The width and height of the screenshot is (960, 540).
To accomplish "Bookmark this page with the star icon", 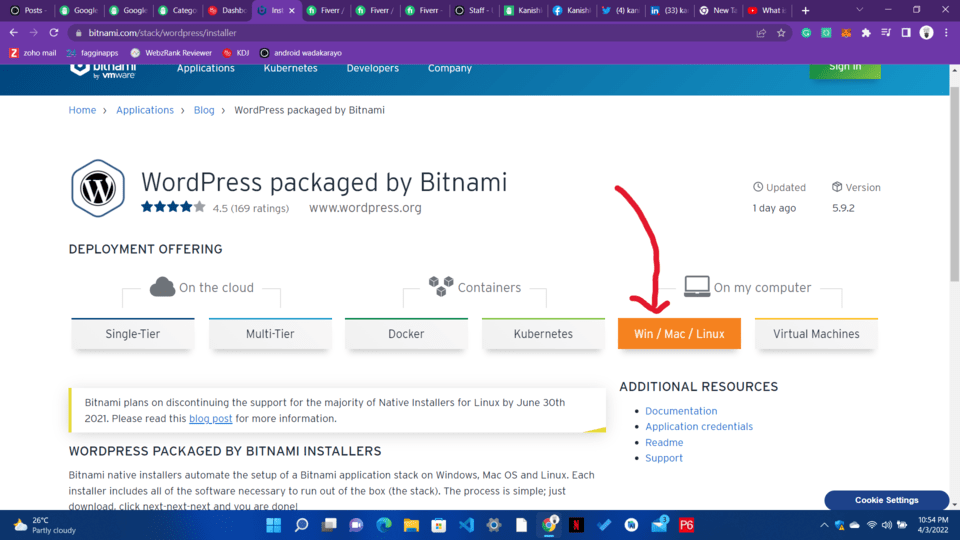I will tap(781, 33).
